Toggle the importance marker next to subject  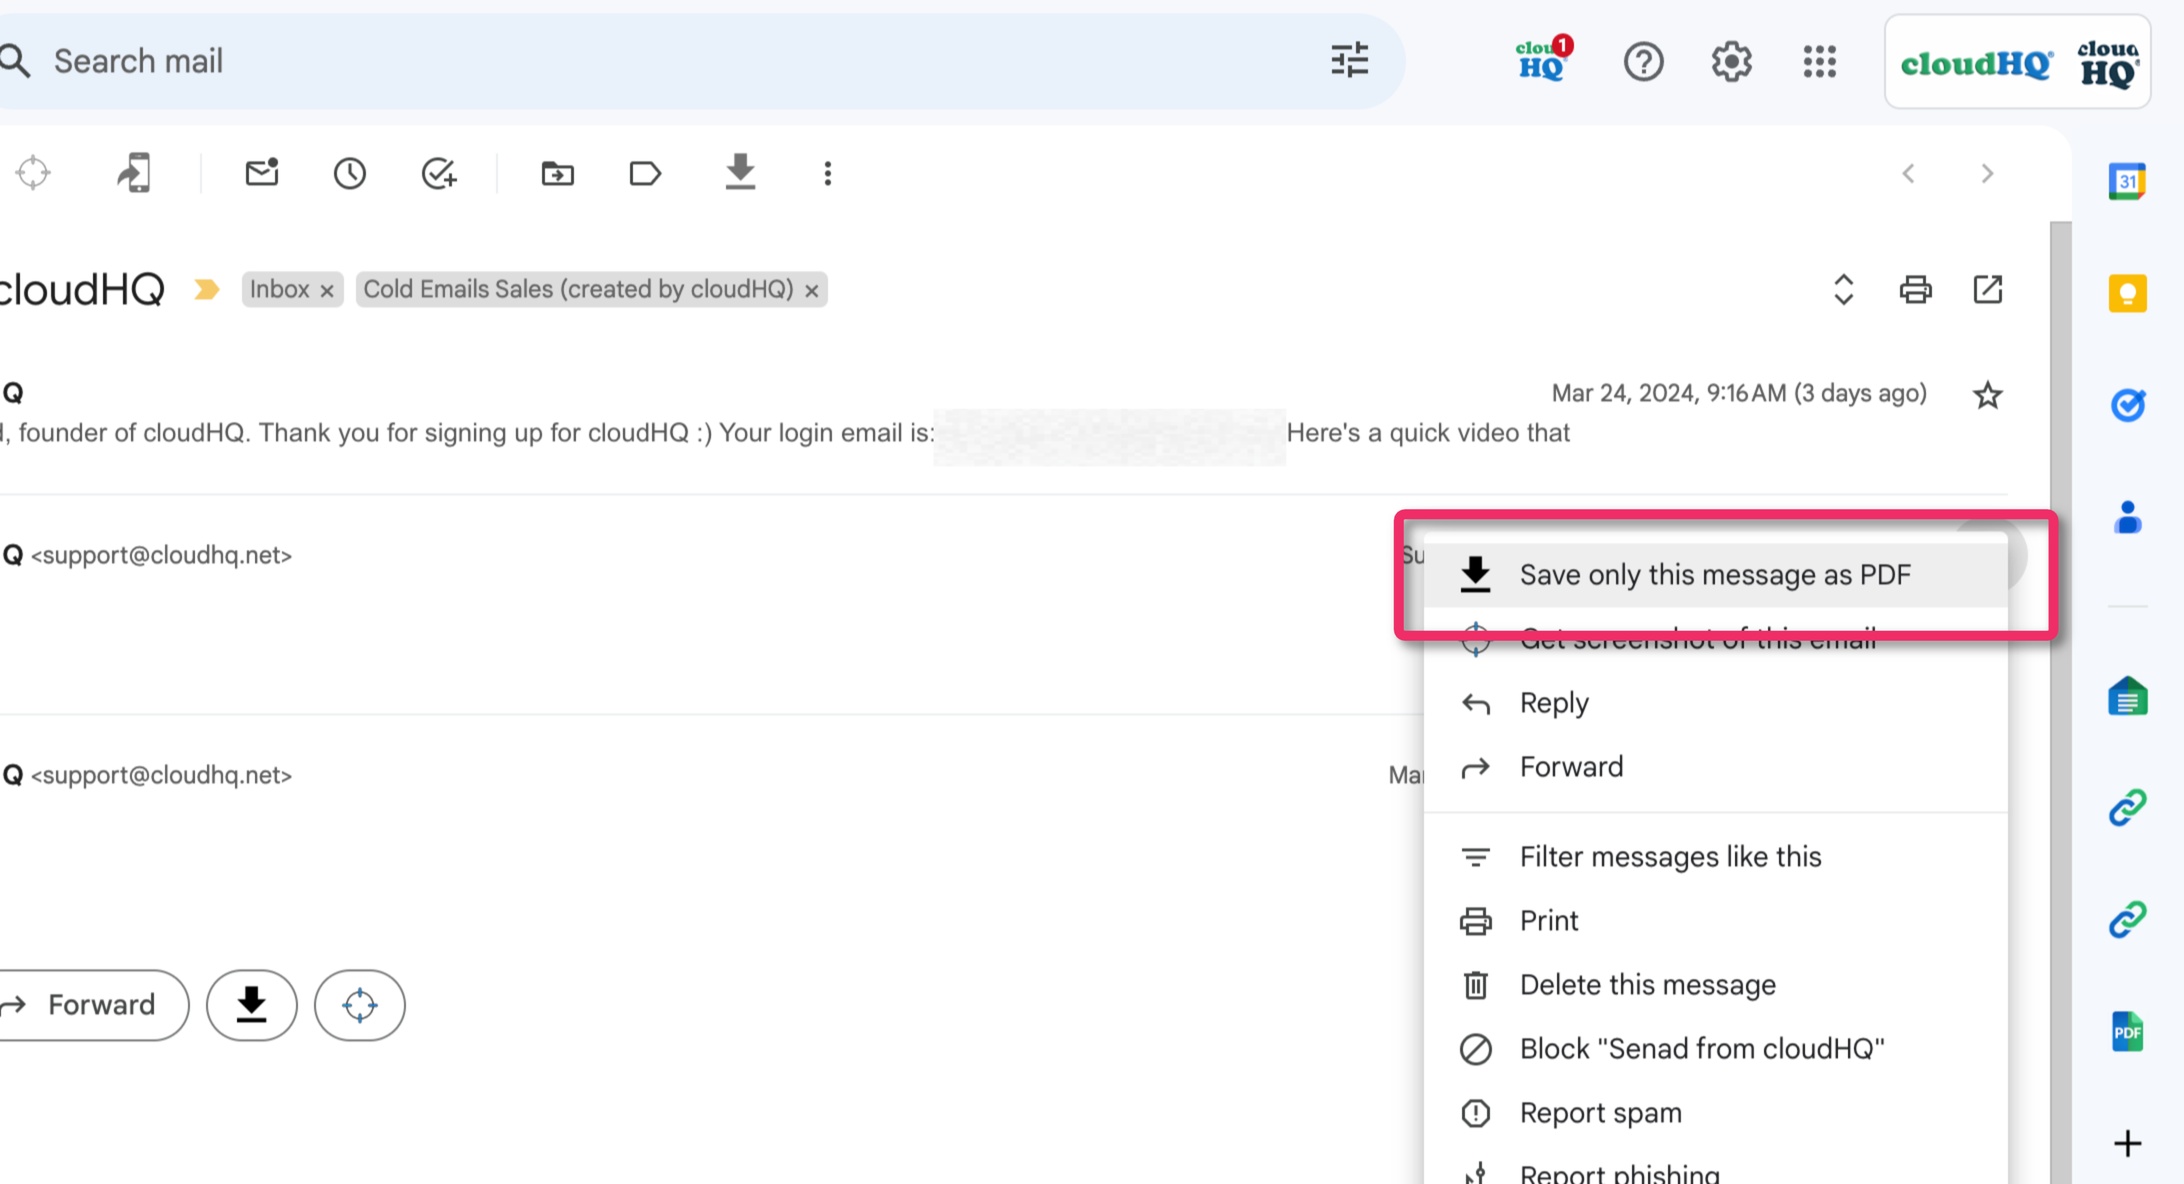(206, 290)
